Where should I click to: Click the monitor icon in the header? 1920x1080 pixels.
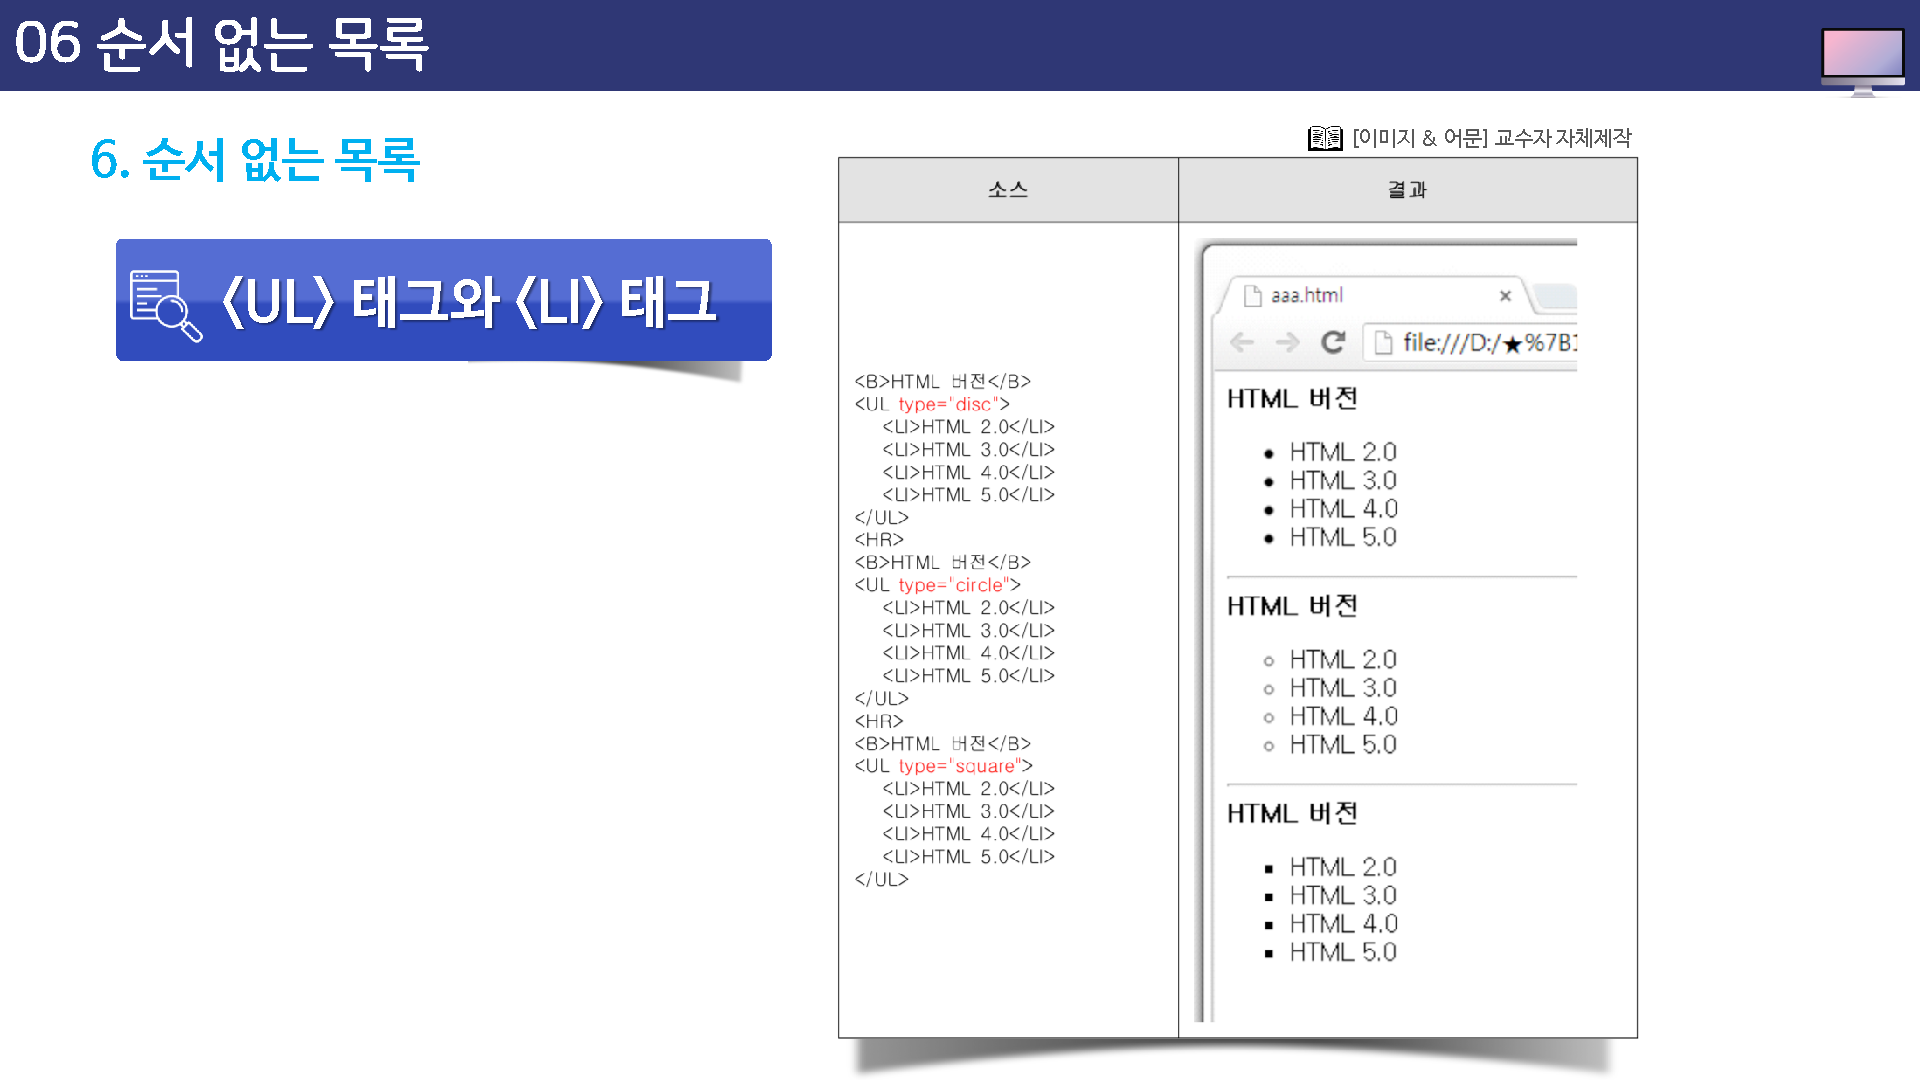pos(1863,60)
